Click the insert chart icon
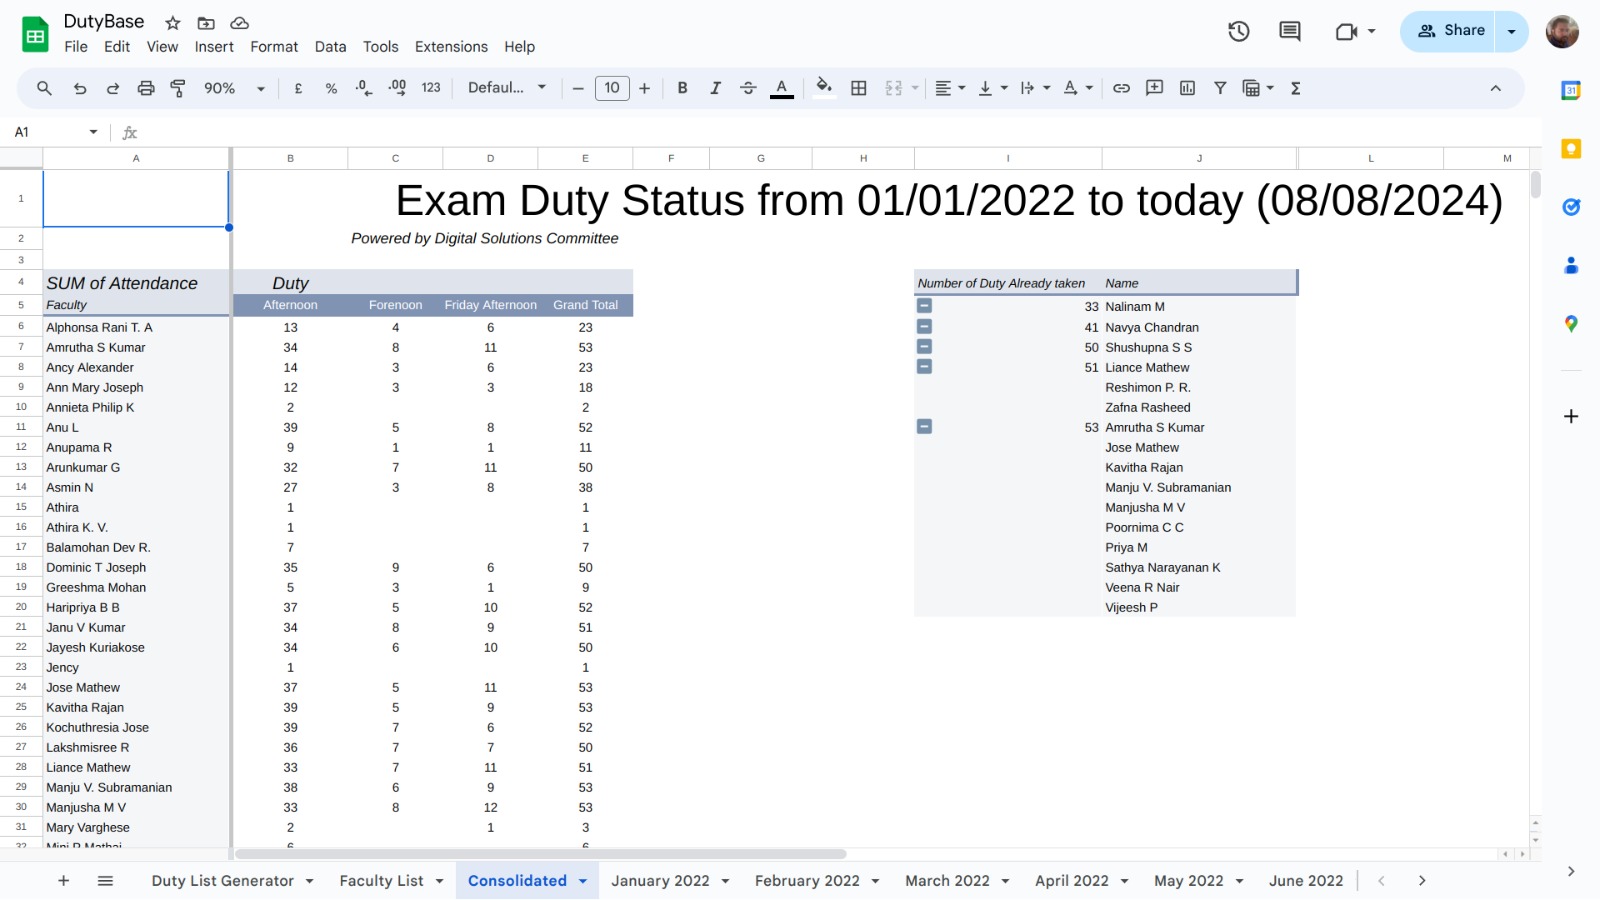Image resolution: width=1600 pixels, height=900 pixels. (1187, 88)
